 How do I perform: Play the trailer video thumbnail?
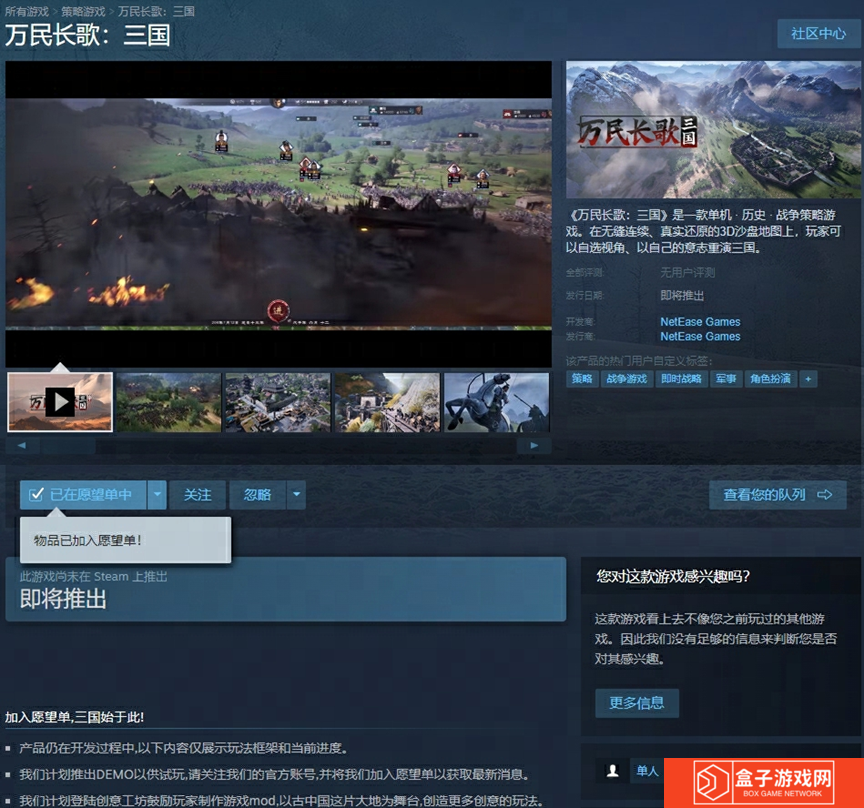pyautogui.click(x=60, y=402)
